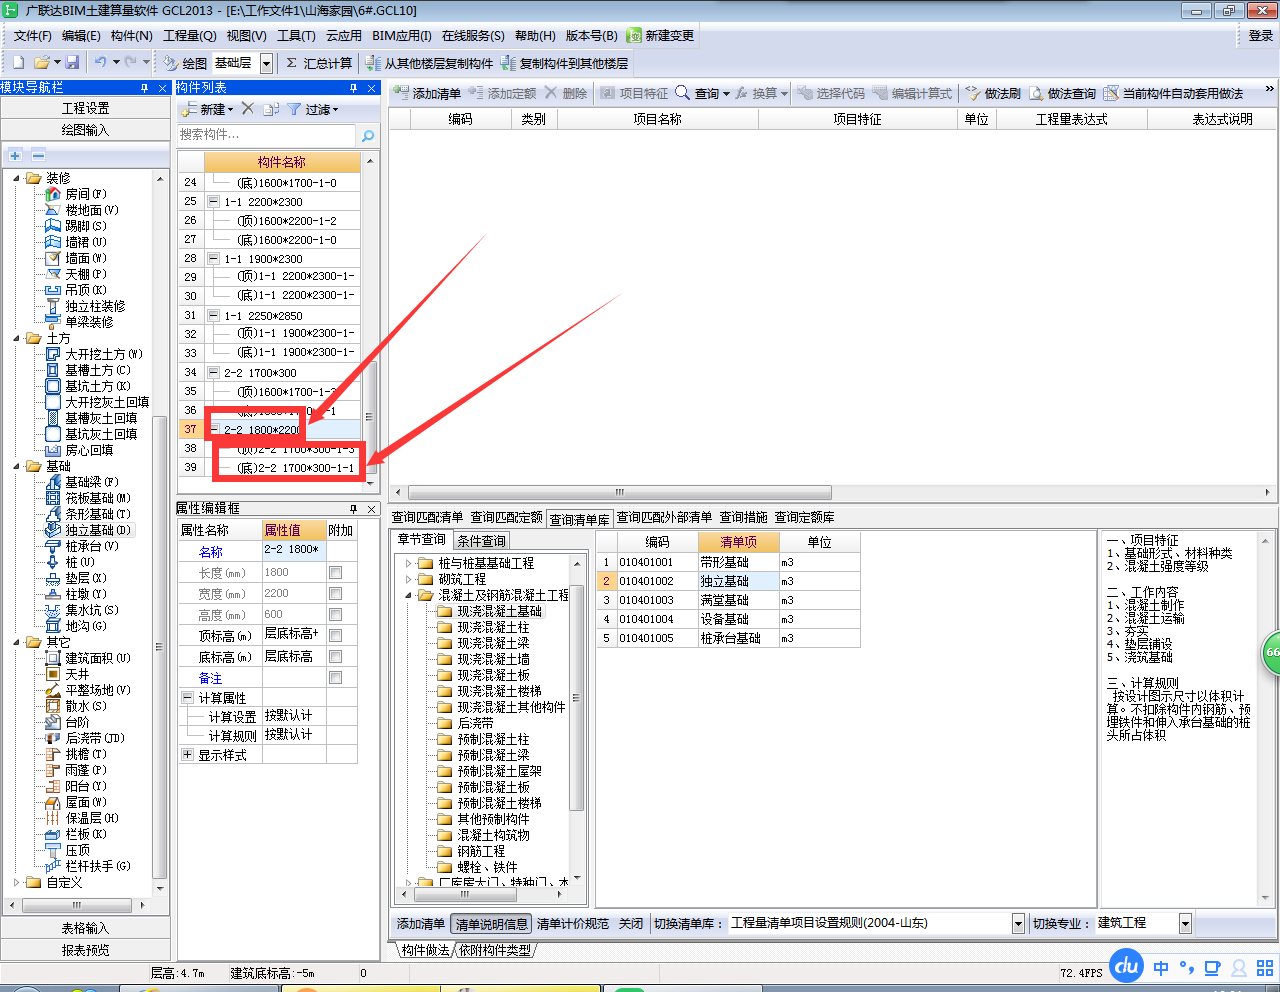Select 楼地面 (V) in the navigation tree

tap(91, 210)
